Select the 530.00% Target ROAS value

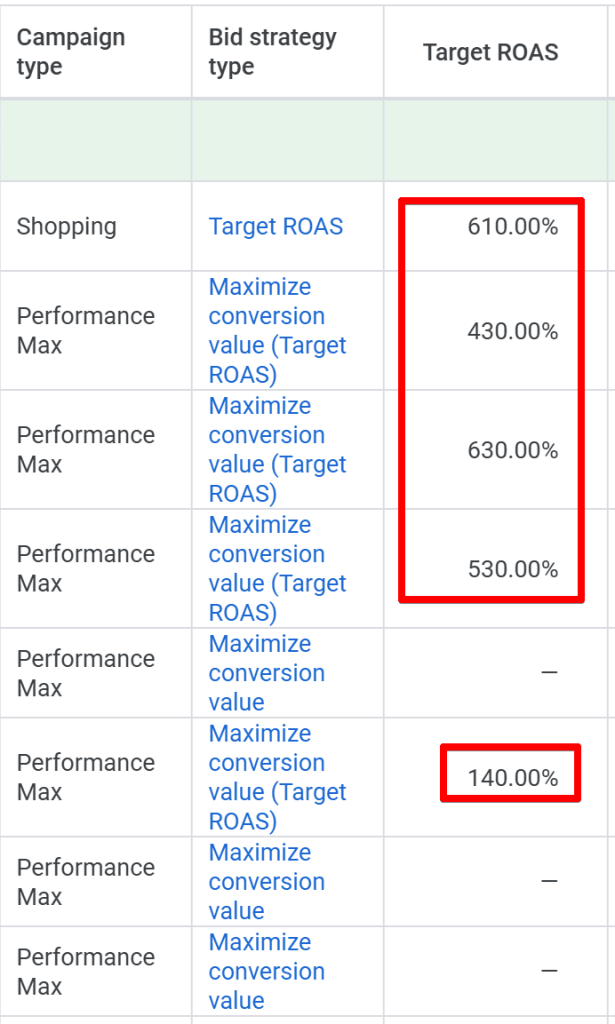(512, 569)
